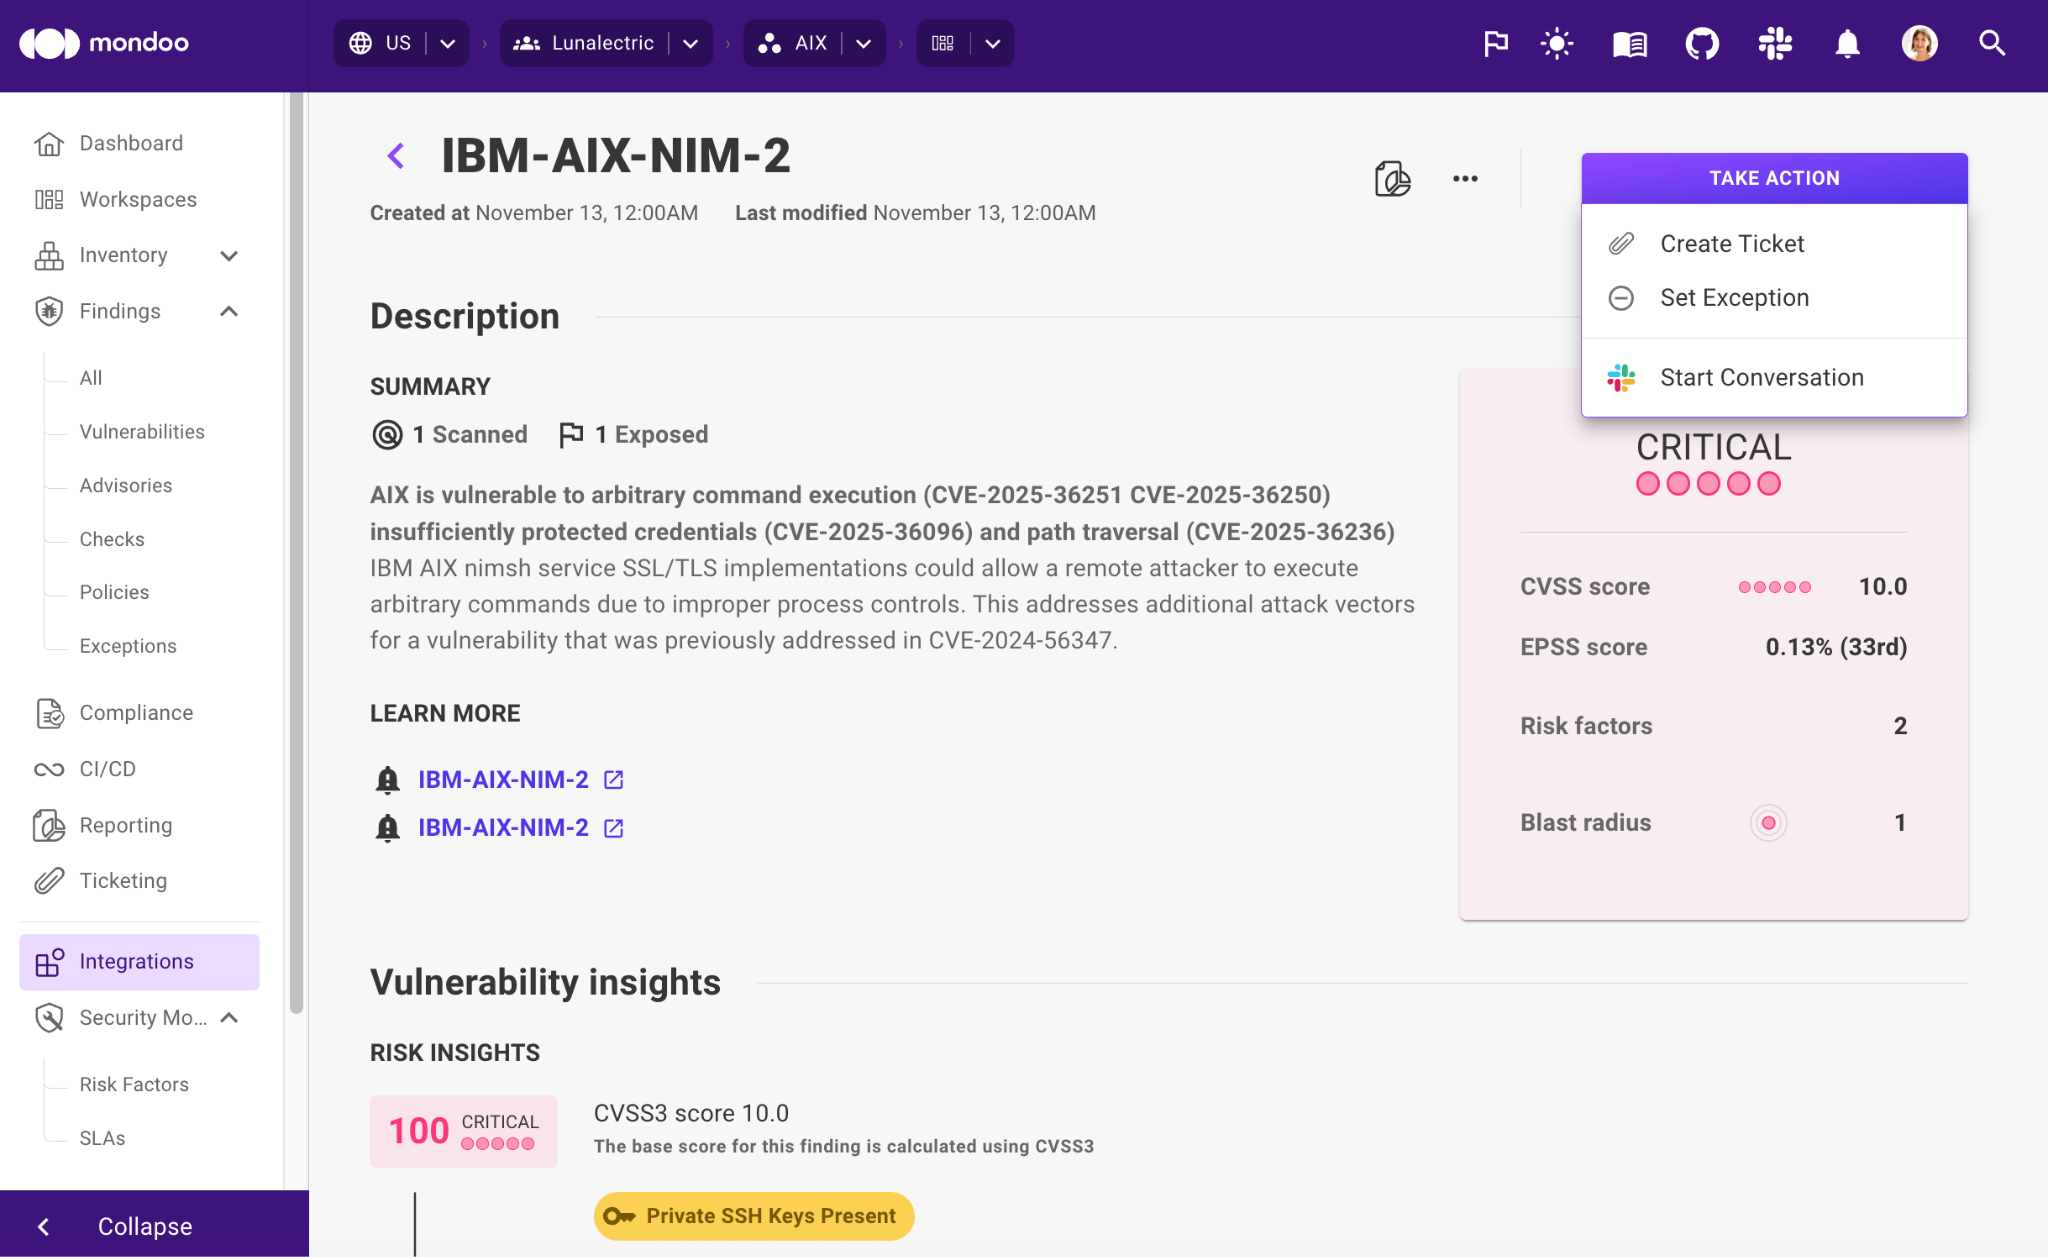Open the search magnifier icon
Viewport: 2048px width, 1257px height.
pyautogui.click(x=1992, y=43)
